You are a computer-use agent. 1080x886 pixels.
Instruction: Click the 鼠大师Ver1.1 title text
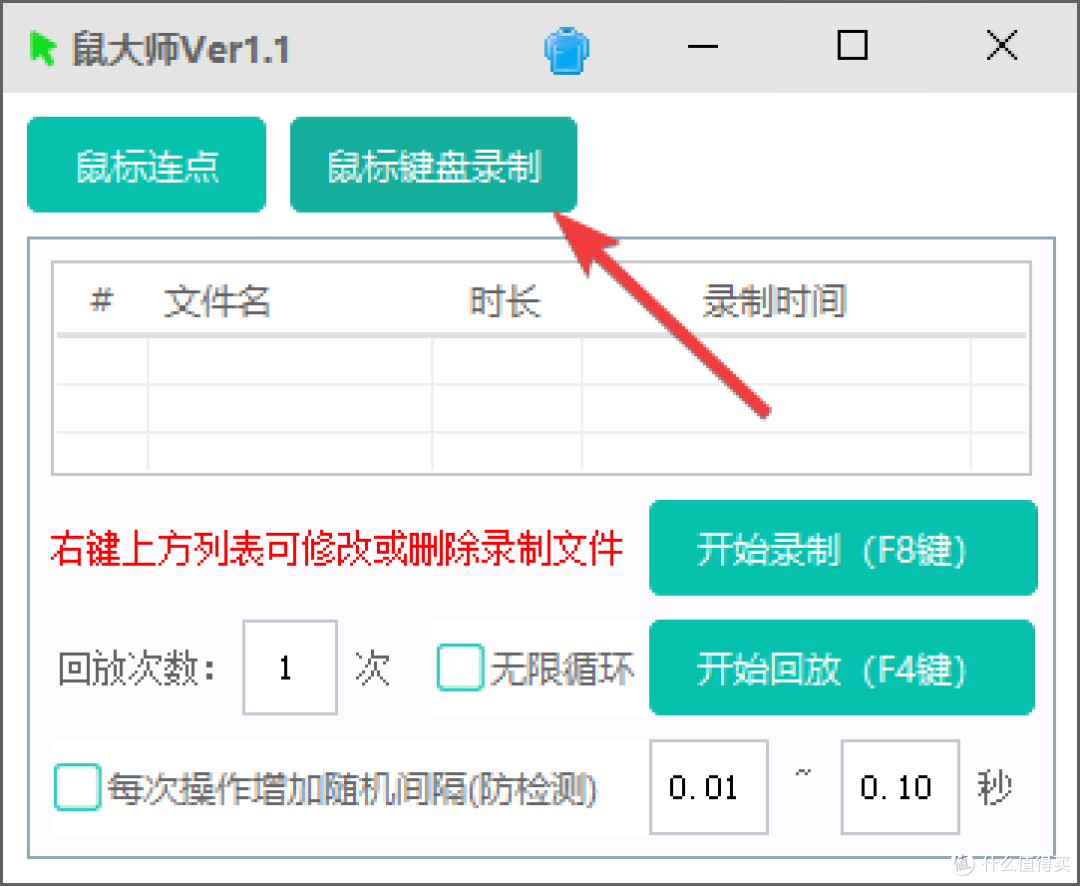click(x=180, y=50)
